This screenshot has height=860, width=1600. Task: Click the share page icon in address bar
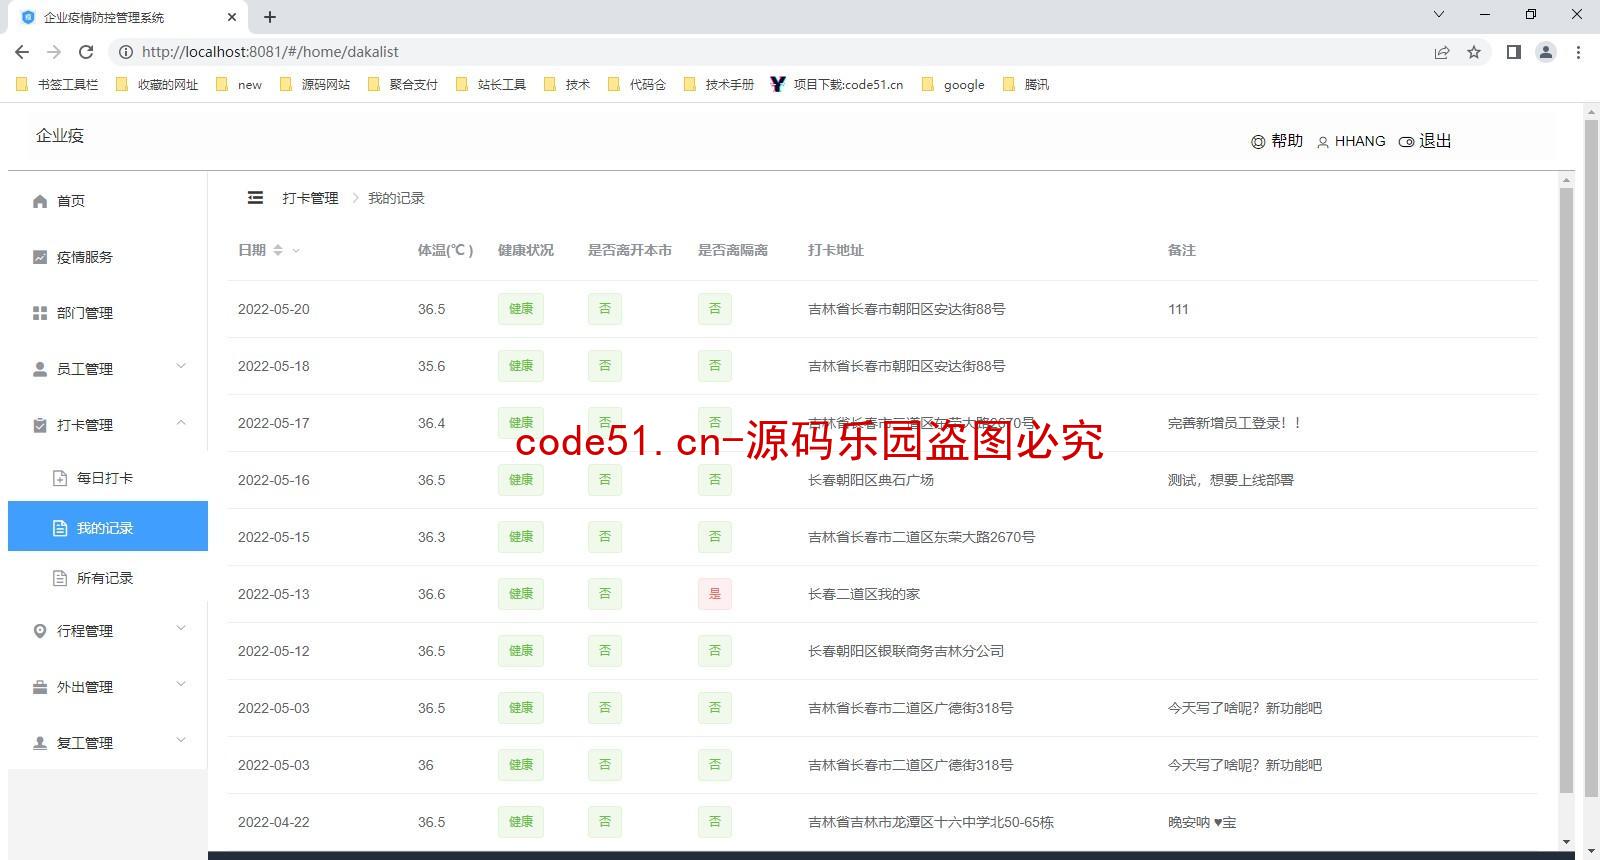(1442, 52)
